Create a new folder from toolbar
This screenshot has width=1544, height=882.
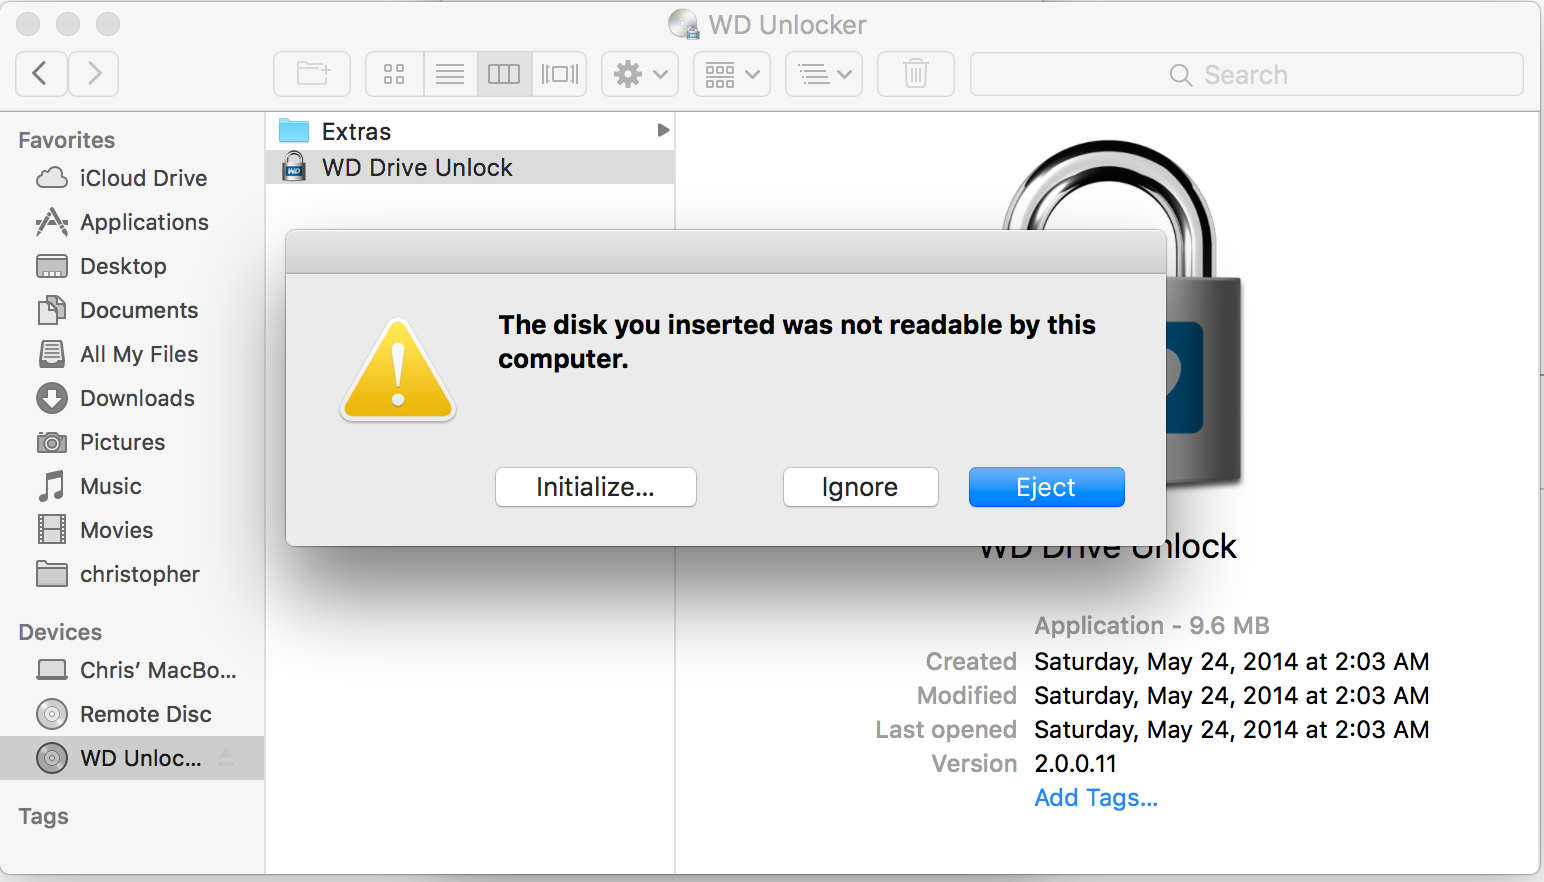312,74
